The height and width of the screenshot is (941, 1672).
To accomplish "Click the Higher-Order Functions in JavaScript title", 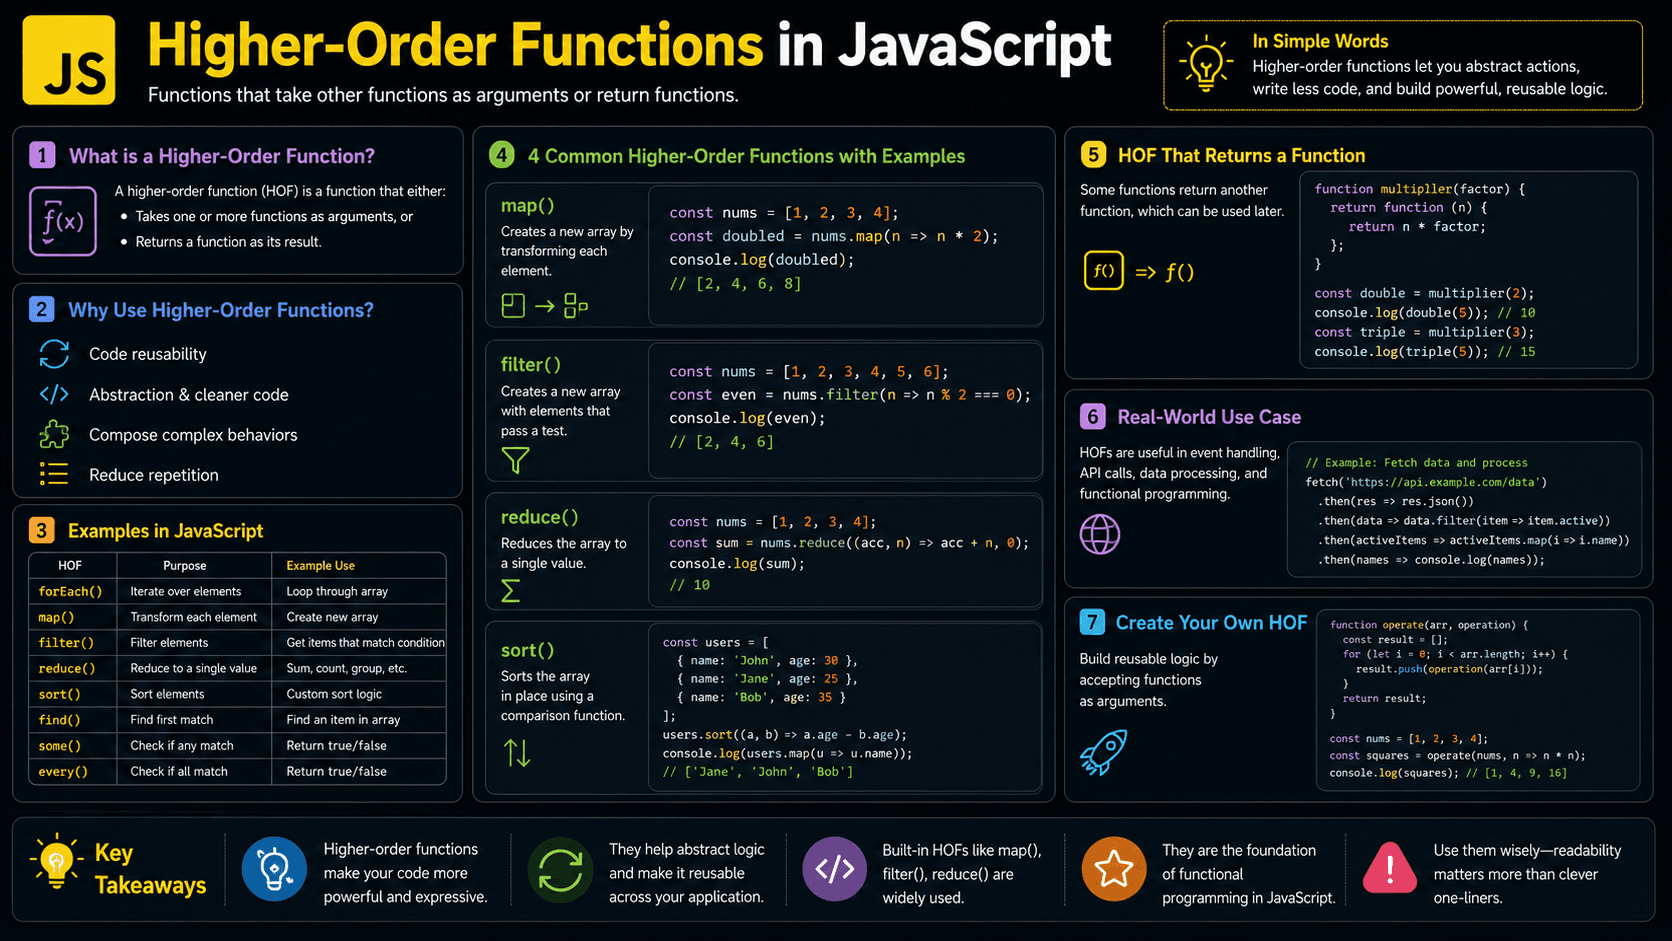I will click(629, 46).
